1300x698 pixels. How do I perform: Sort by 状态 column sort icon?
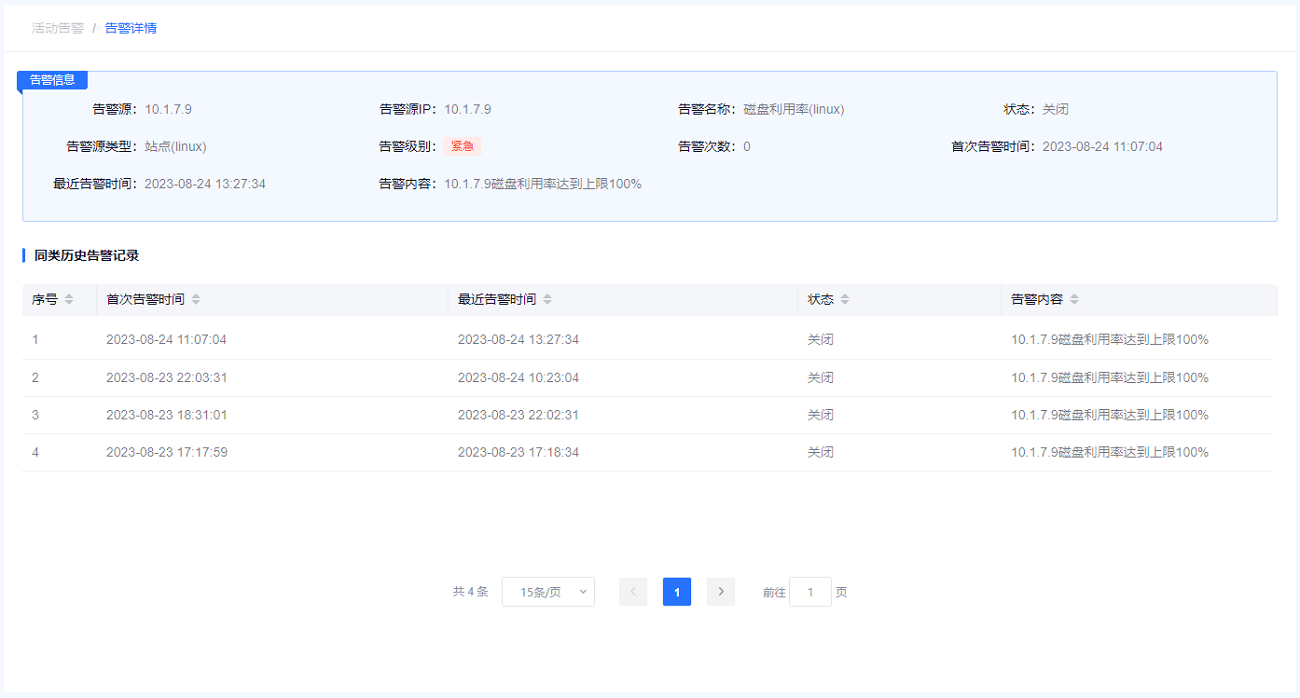click(845, 300)
